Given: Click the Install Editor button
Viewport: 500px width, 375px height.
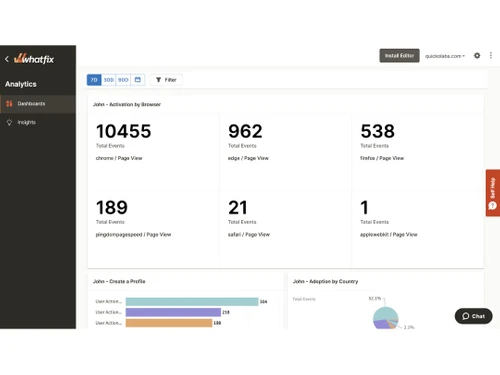Looking at the screenshot, I should (x=399, y=56).
